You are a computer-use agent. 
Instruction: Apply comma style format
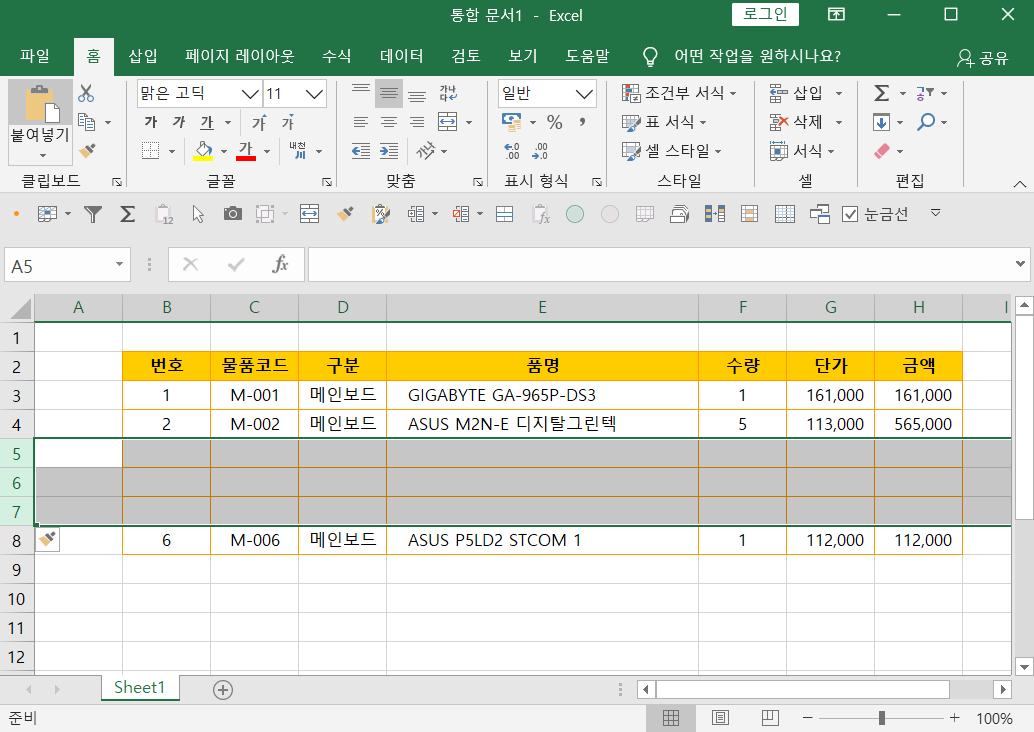pyautogui.click(x=582, y=122)
